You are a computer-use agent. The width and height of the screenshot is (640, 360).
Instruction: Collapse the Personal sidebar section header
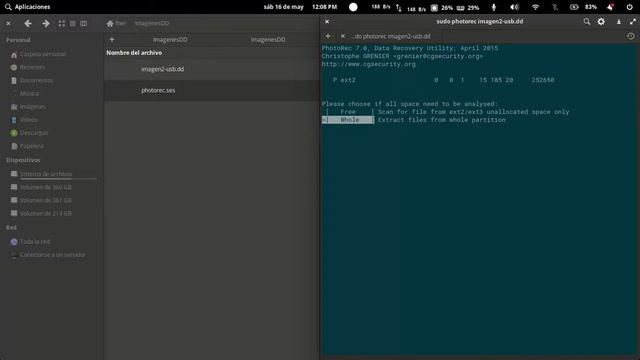(18, 40)
